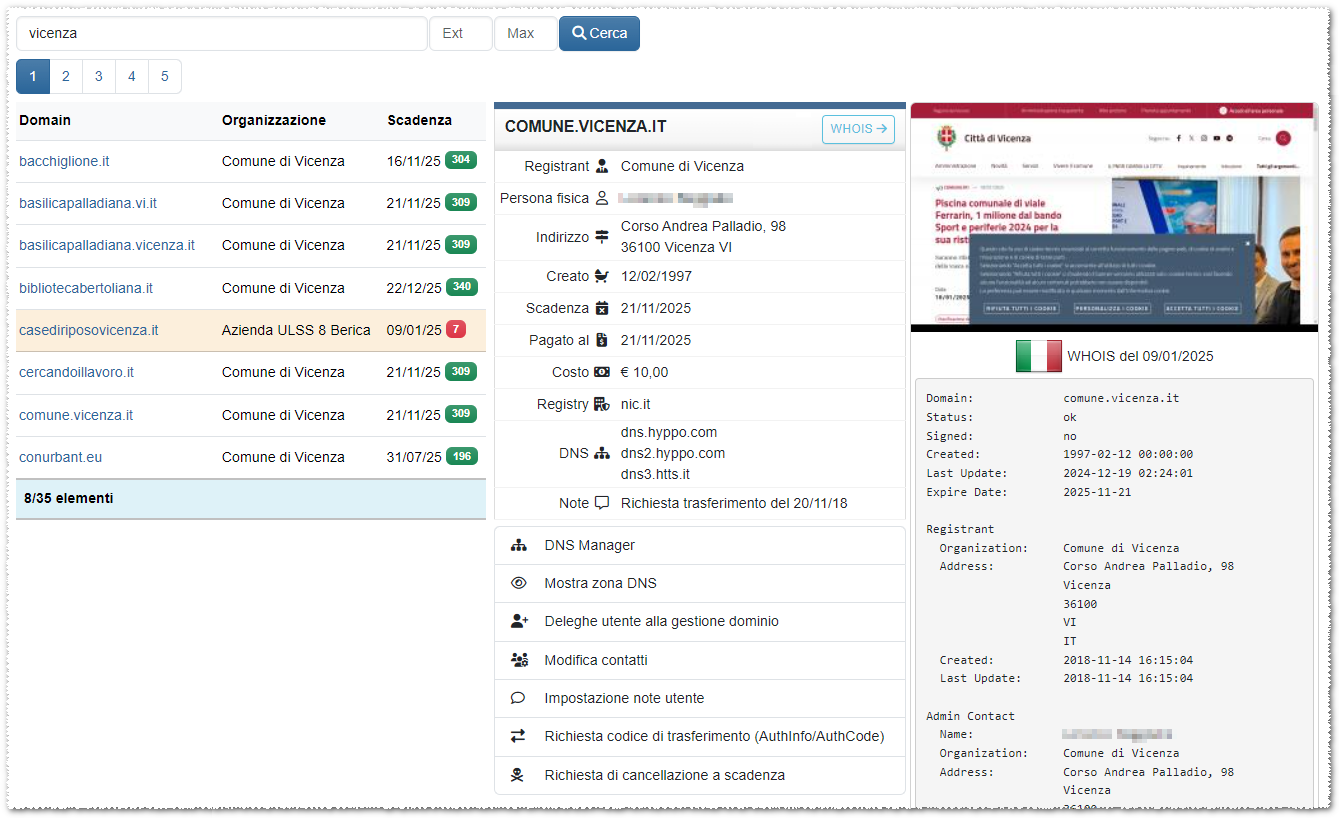Screen dimensions: 1339x818
Task: Click the Pagato al invoice icon
Action: [x=602, y=340]
